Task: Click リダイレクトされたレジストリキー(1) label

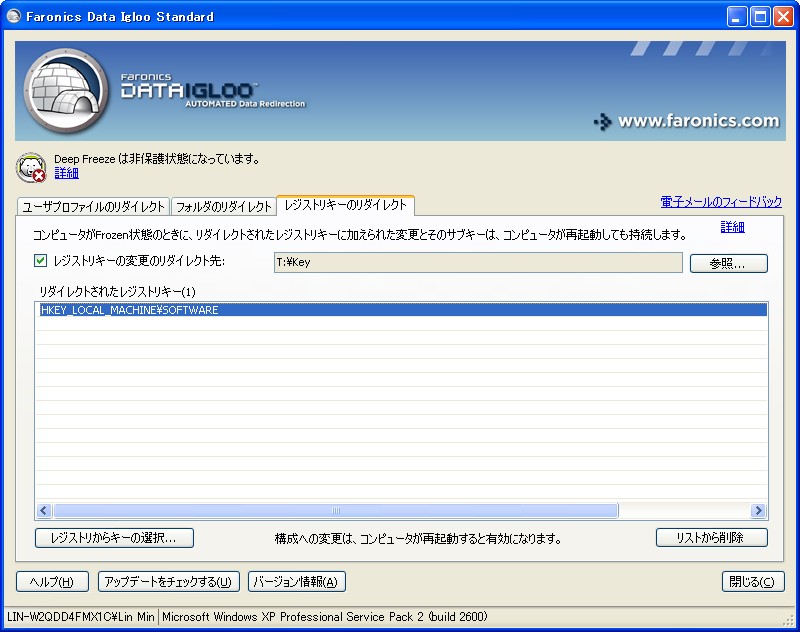Action: pos(117,292)
